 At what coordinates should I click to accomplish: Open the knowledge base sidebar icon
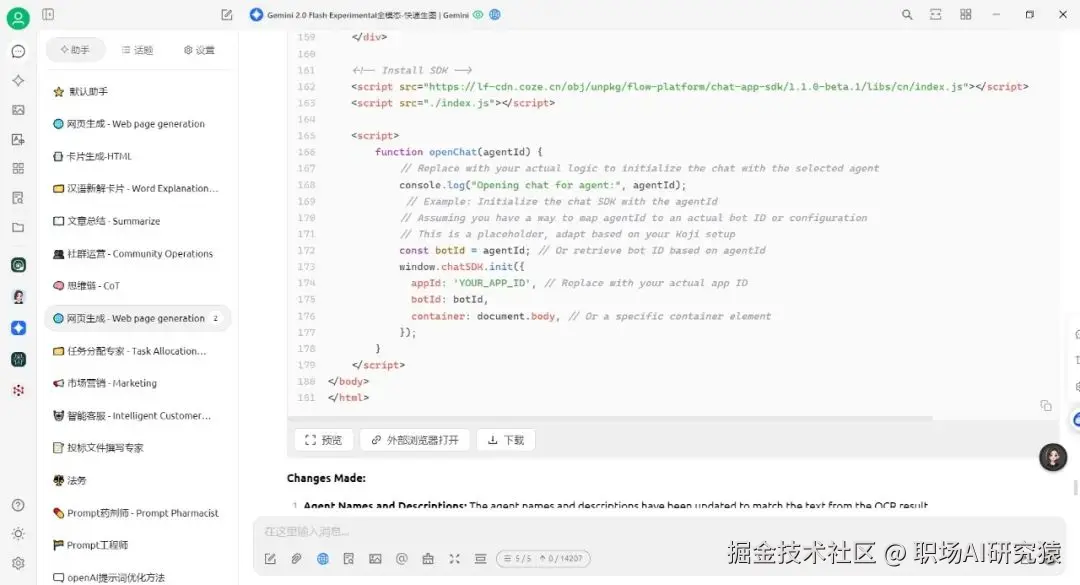(19, 198)
